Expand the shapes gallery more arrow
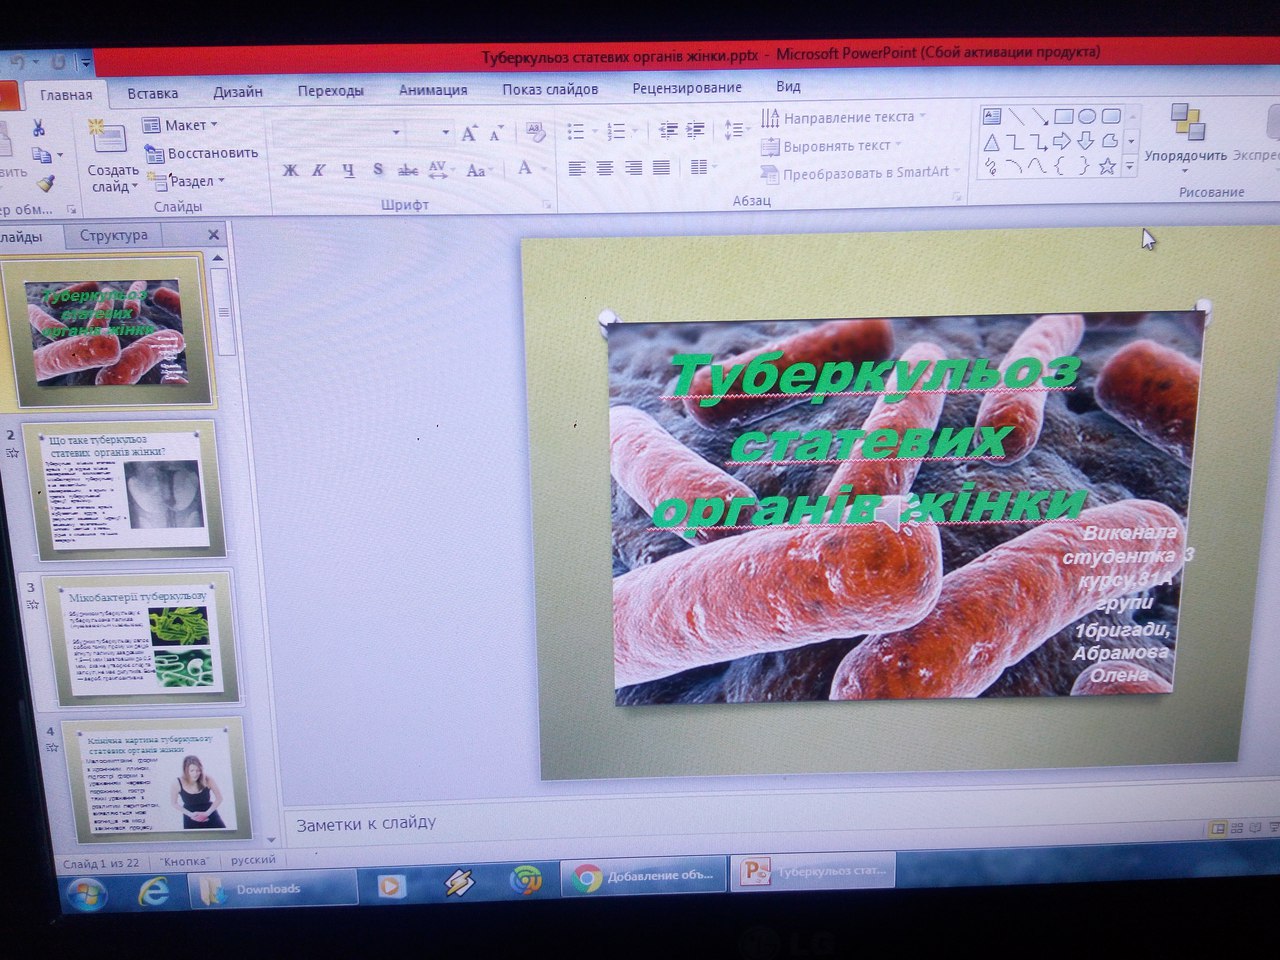The image size is (1280, 960). tap(1131, 167)
